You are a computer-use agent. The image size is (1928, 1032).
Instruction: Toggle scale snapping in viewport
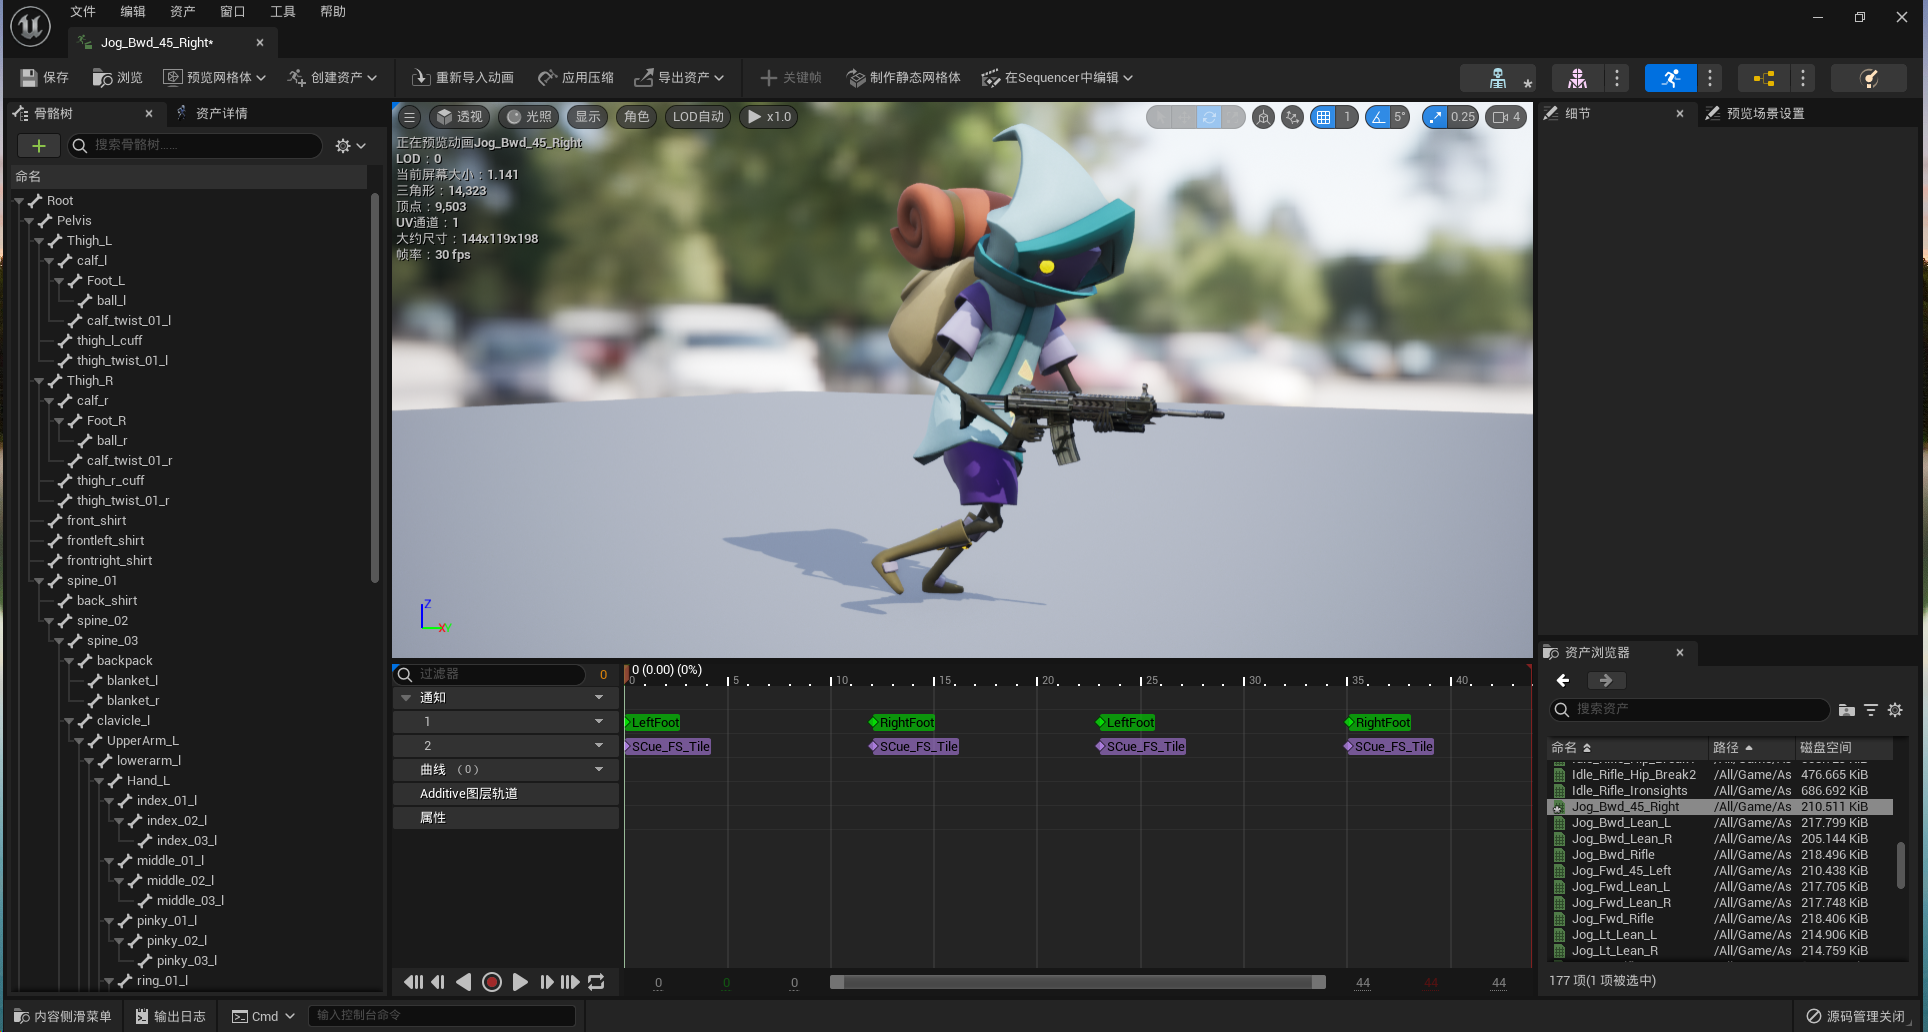(1435, 117)
